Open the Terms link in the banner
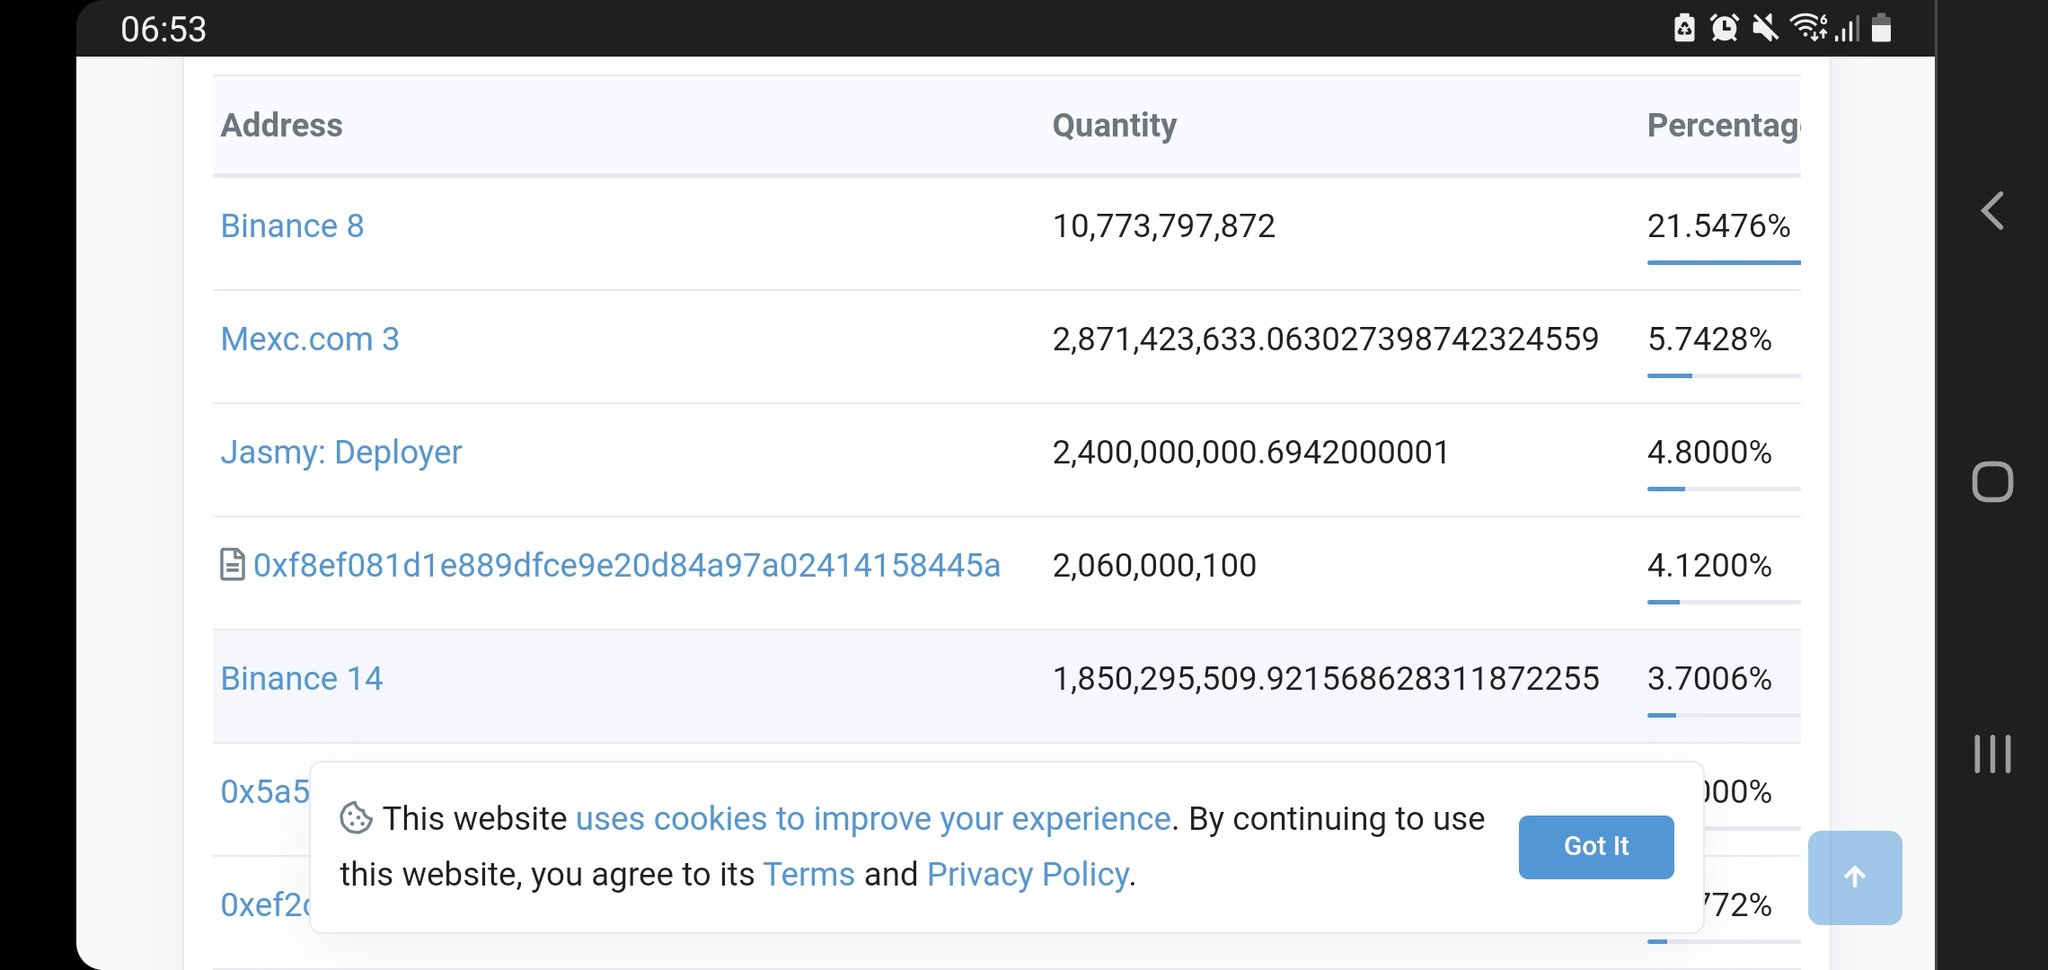Viewport: 2048px width, 970px height. (x=808, y=873)
